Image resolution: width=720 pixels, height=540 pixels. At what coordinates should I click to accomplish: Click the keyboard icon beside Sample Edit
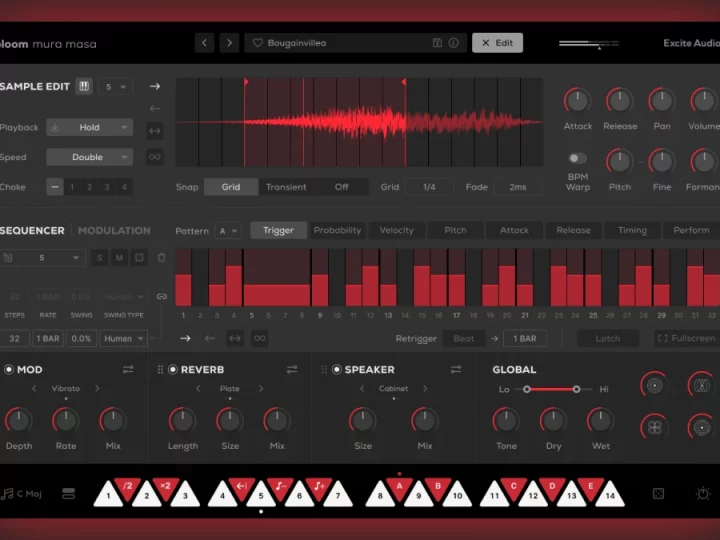point(84,86)
